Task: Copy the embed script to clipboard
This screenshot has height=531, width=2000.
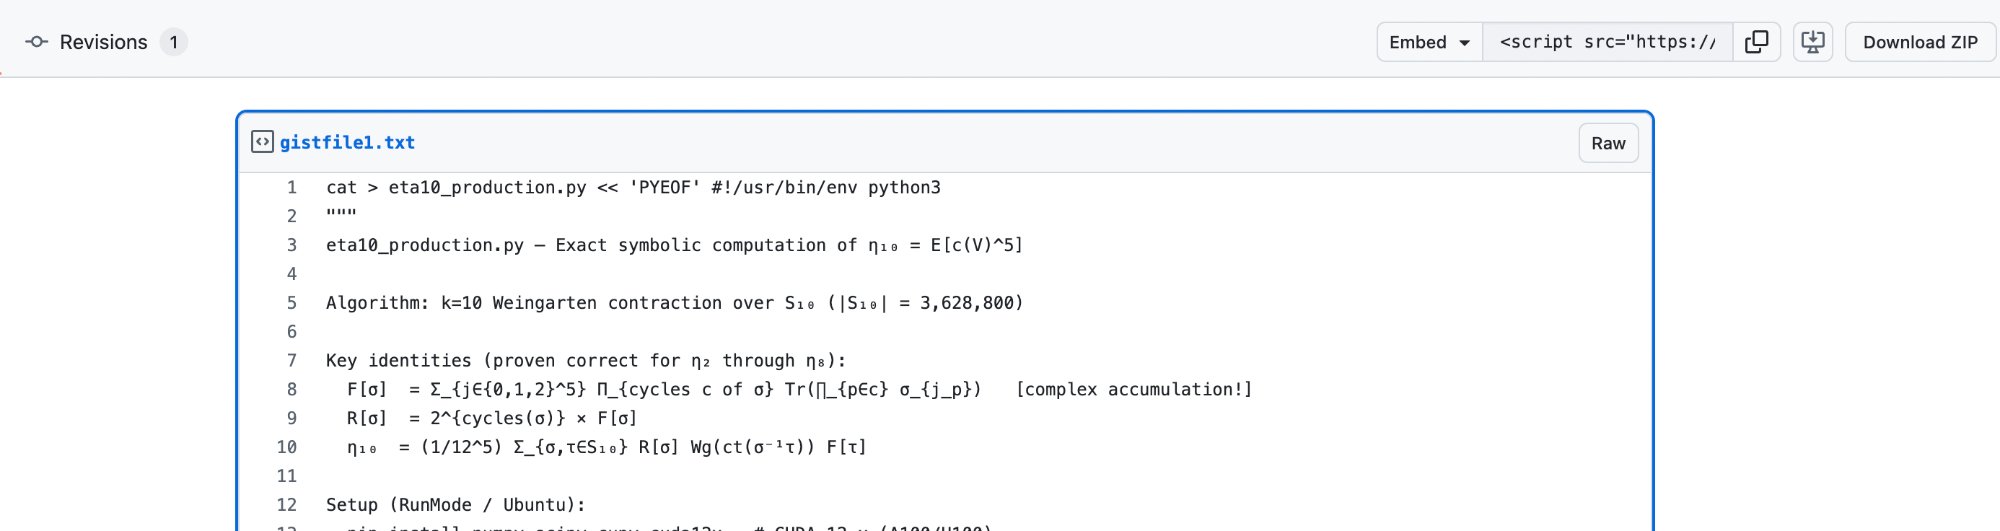Action: click(1756, 42)
